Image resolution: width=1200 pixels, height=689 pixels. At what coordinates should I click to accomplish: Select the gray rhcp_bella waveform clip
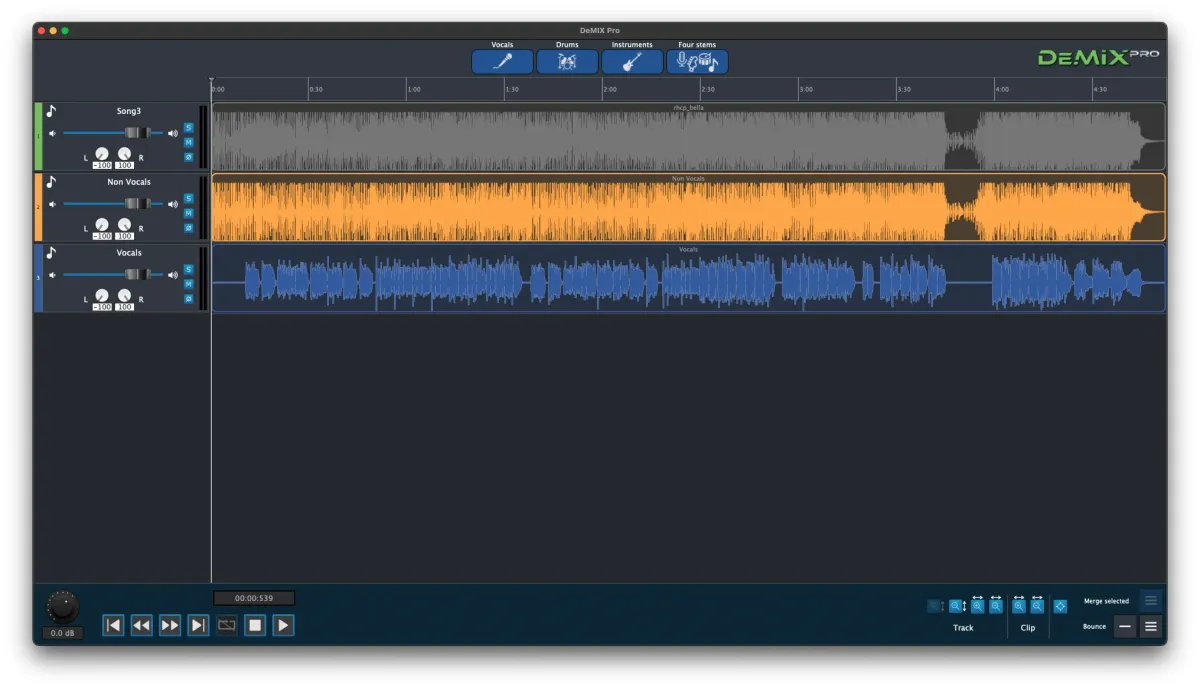[688, 136]
